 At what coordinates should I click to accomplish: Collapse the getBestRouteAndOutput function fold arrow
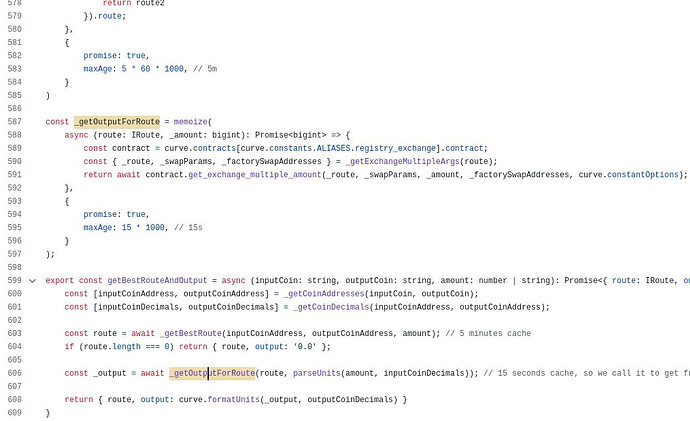click(x=32, y=281)
